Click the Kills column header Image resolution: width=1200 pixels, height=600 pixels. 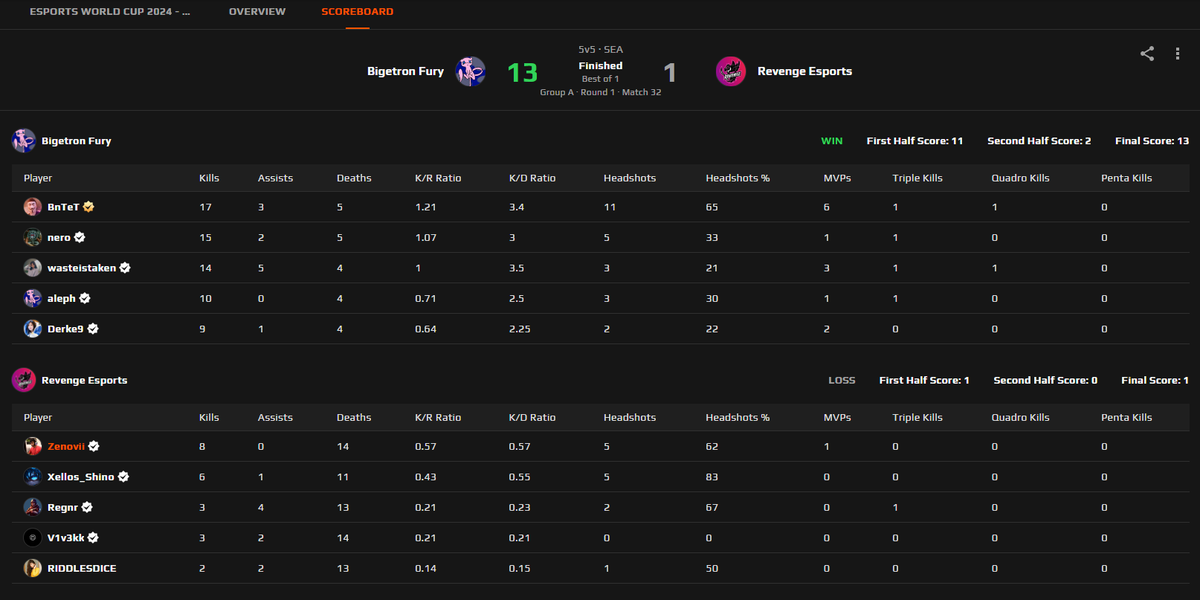click(208, 178)
